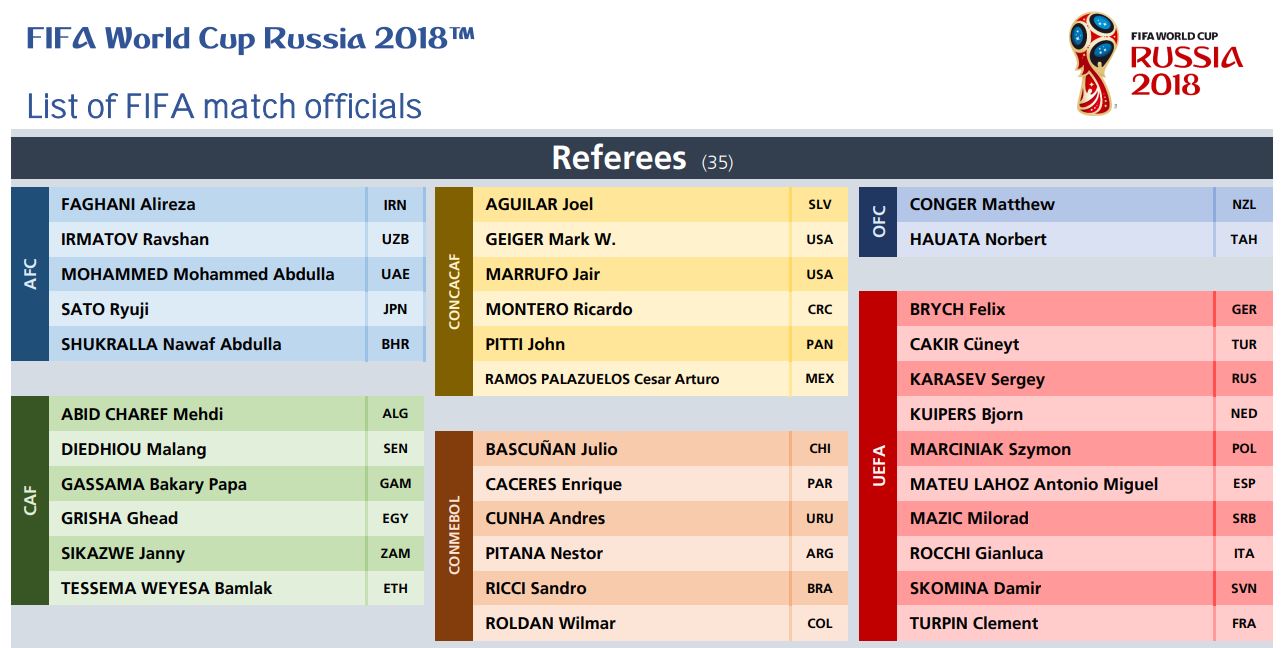Select the CONMEBOL confederation label
This screenshot has width=1281, height=648.
click(x=454, y=536)
